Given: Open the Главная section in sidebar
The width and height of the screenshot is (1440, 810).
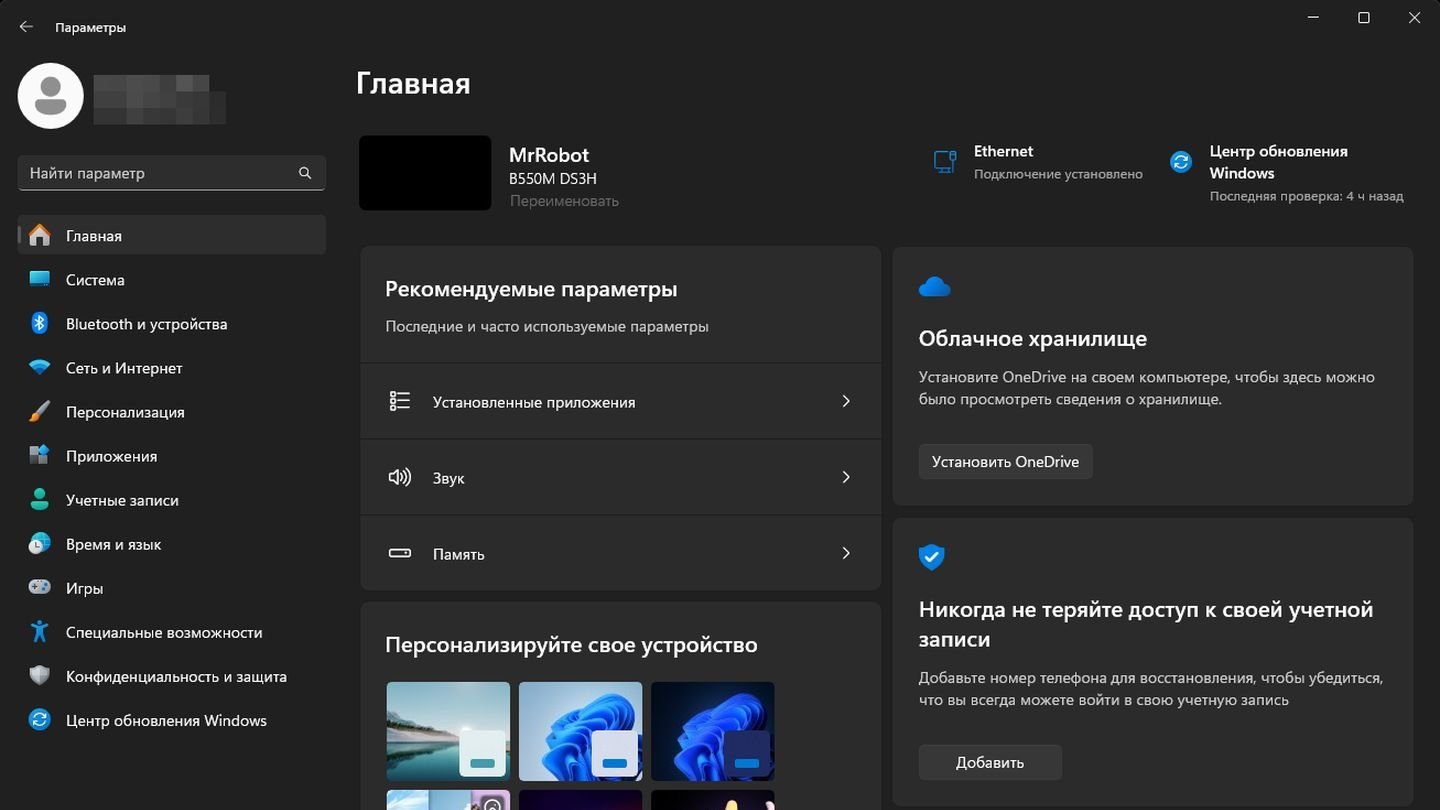Looking at the screenshot, I should 172,236.
